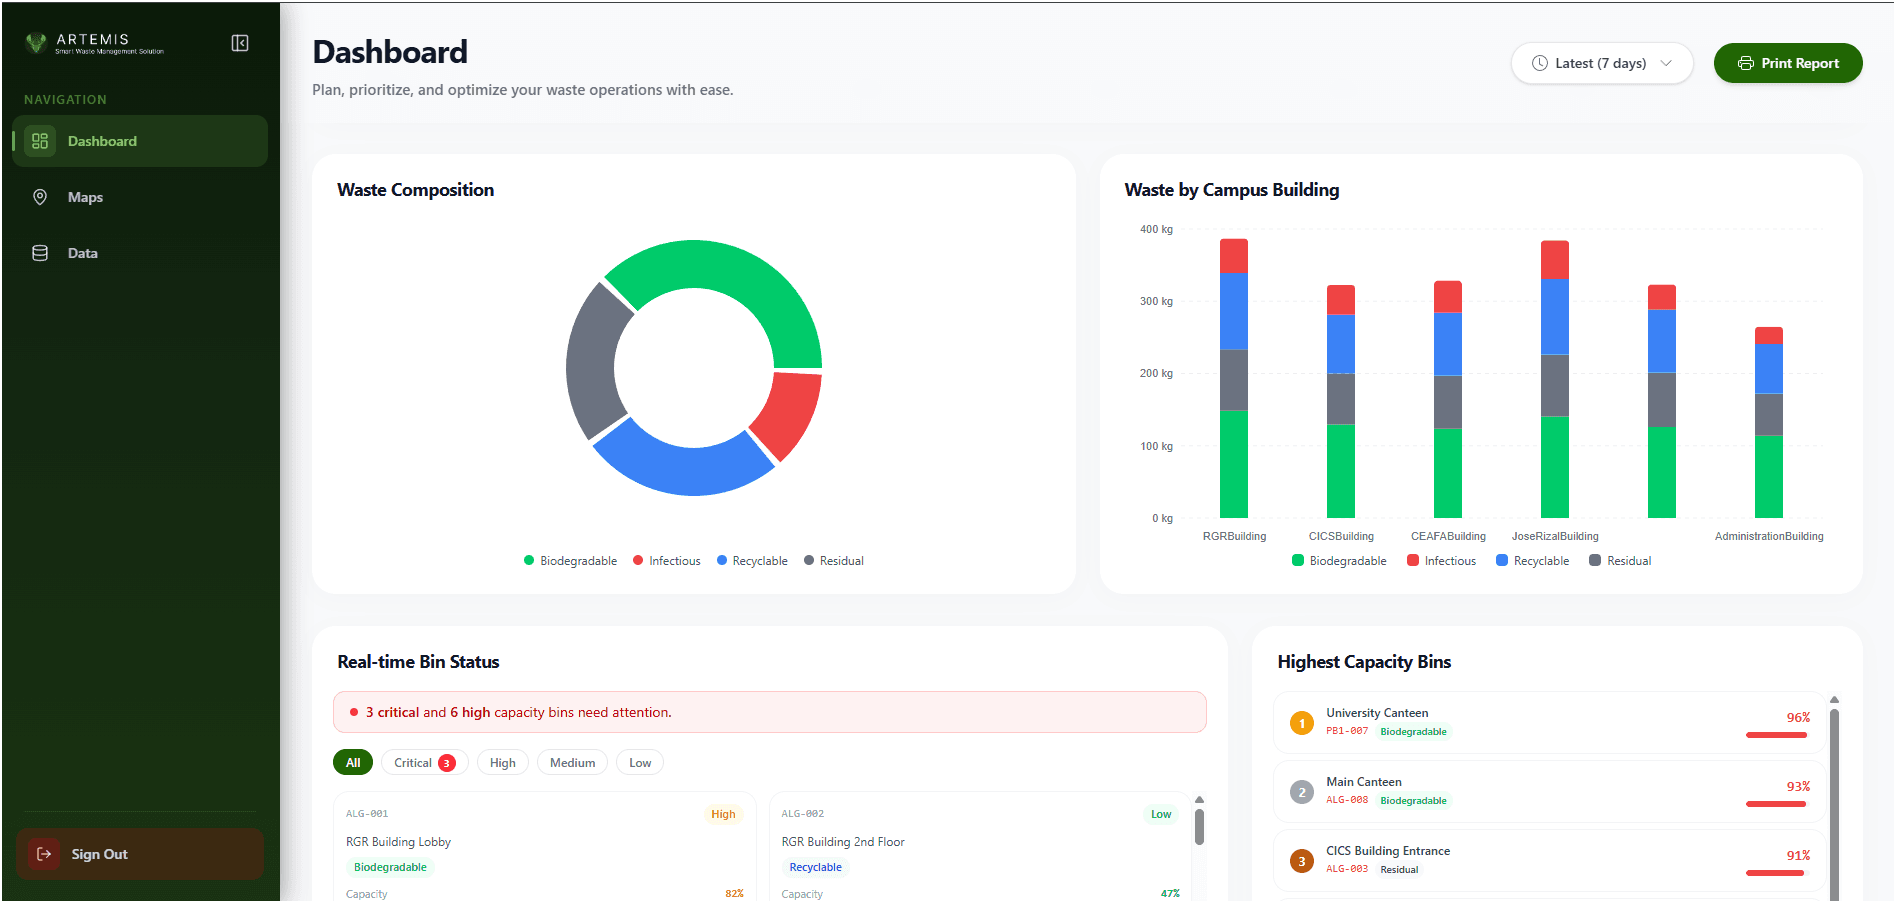
Task: Click the clock icon beside Latest filter
Action: pyautogui.click(x=1538, y=63)
